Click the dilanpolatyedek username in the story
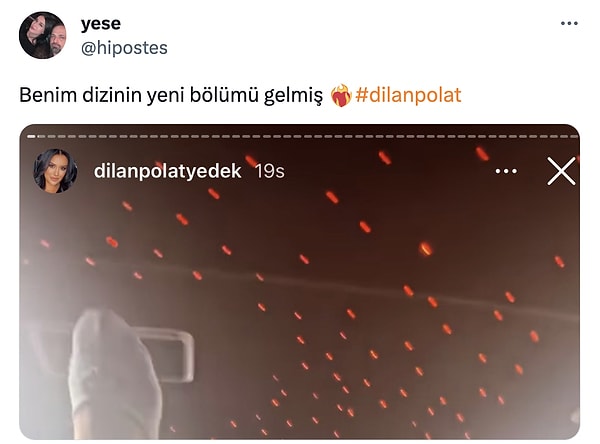 [x=167, y=171]
